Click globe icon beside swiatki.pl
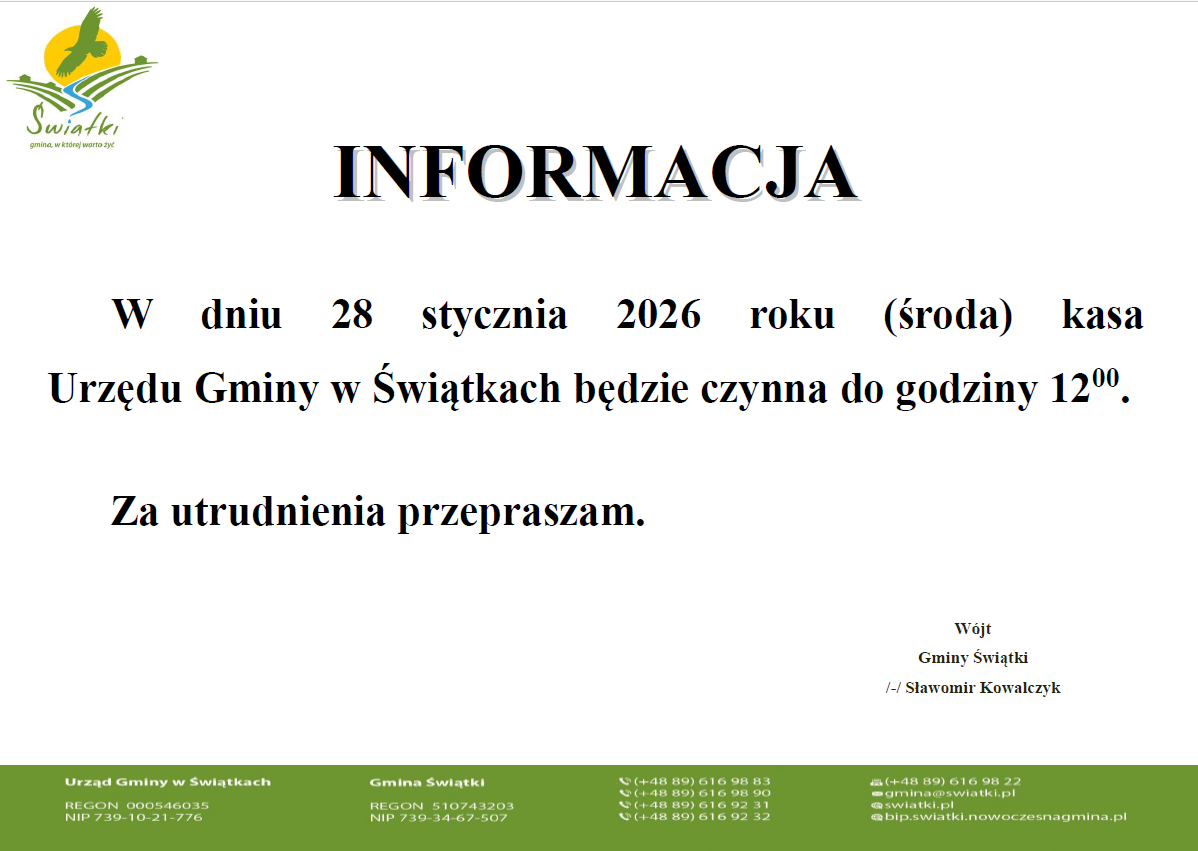 [x=876, y=805]
